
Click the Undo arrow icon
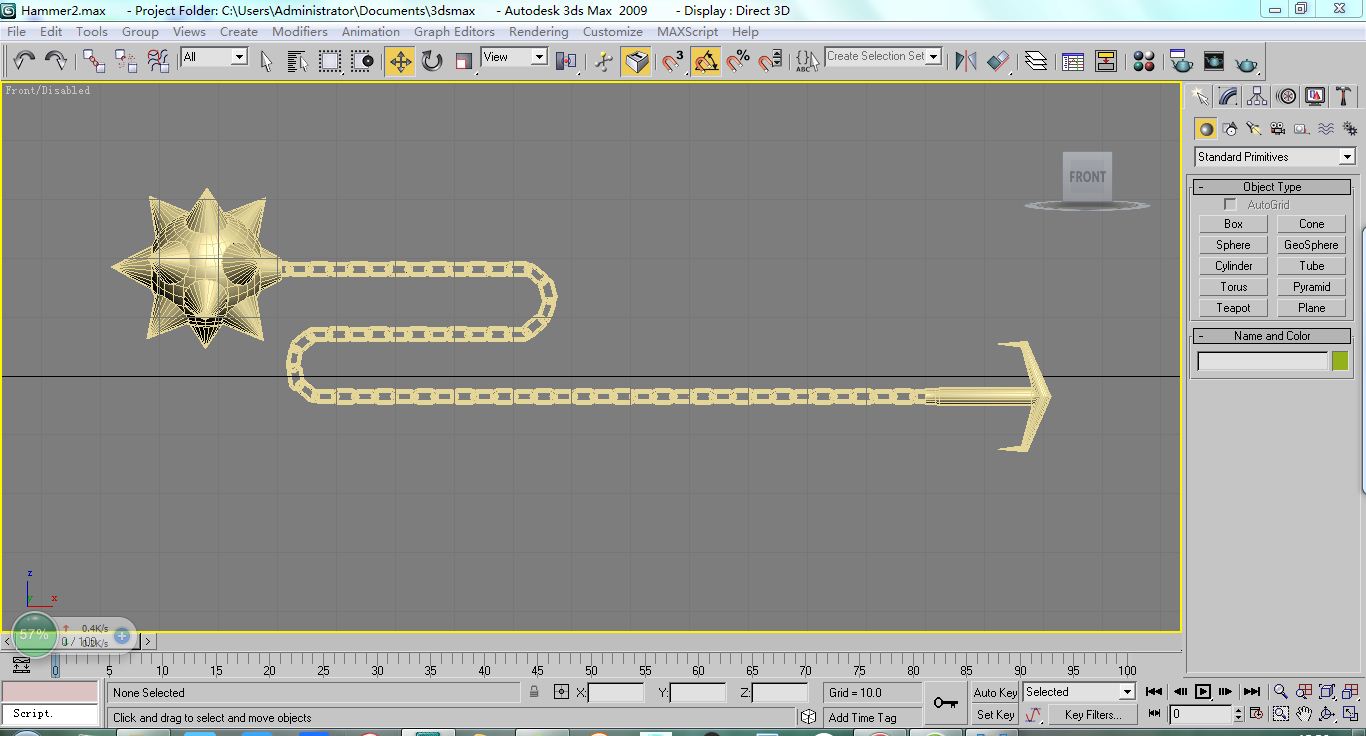pyautogui.click(x=24, y=61)
